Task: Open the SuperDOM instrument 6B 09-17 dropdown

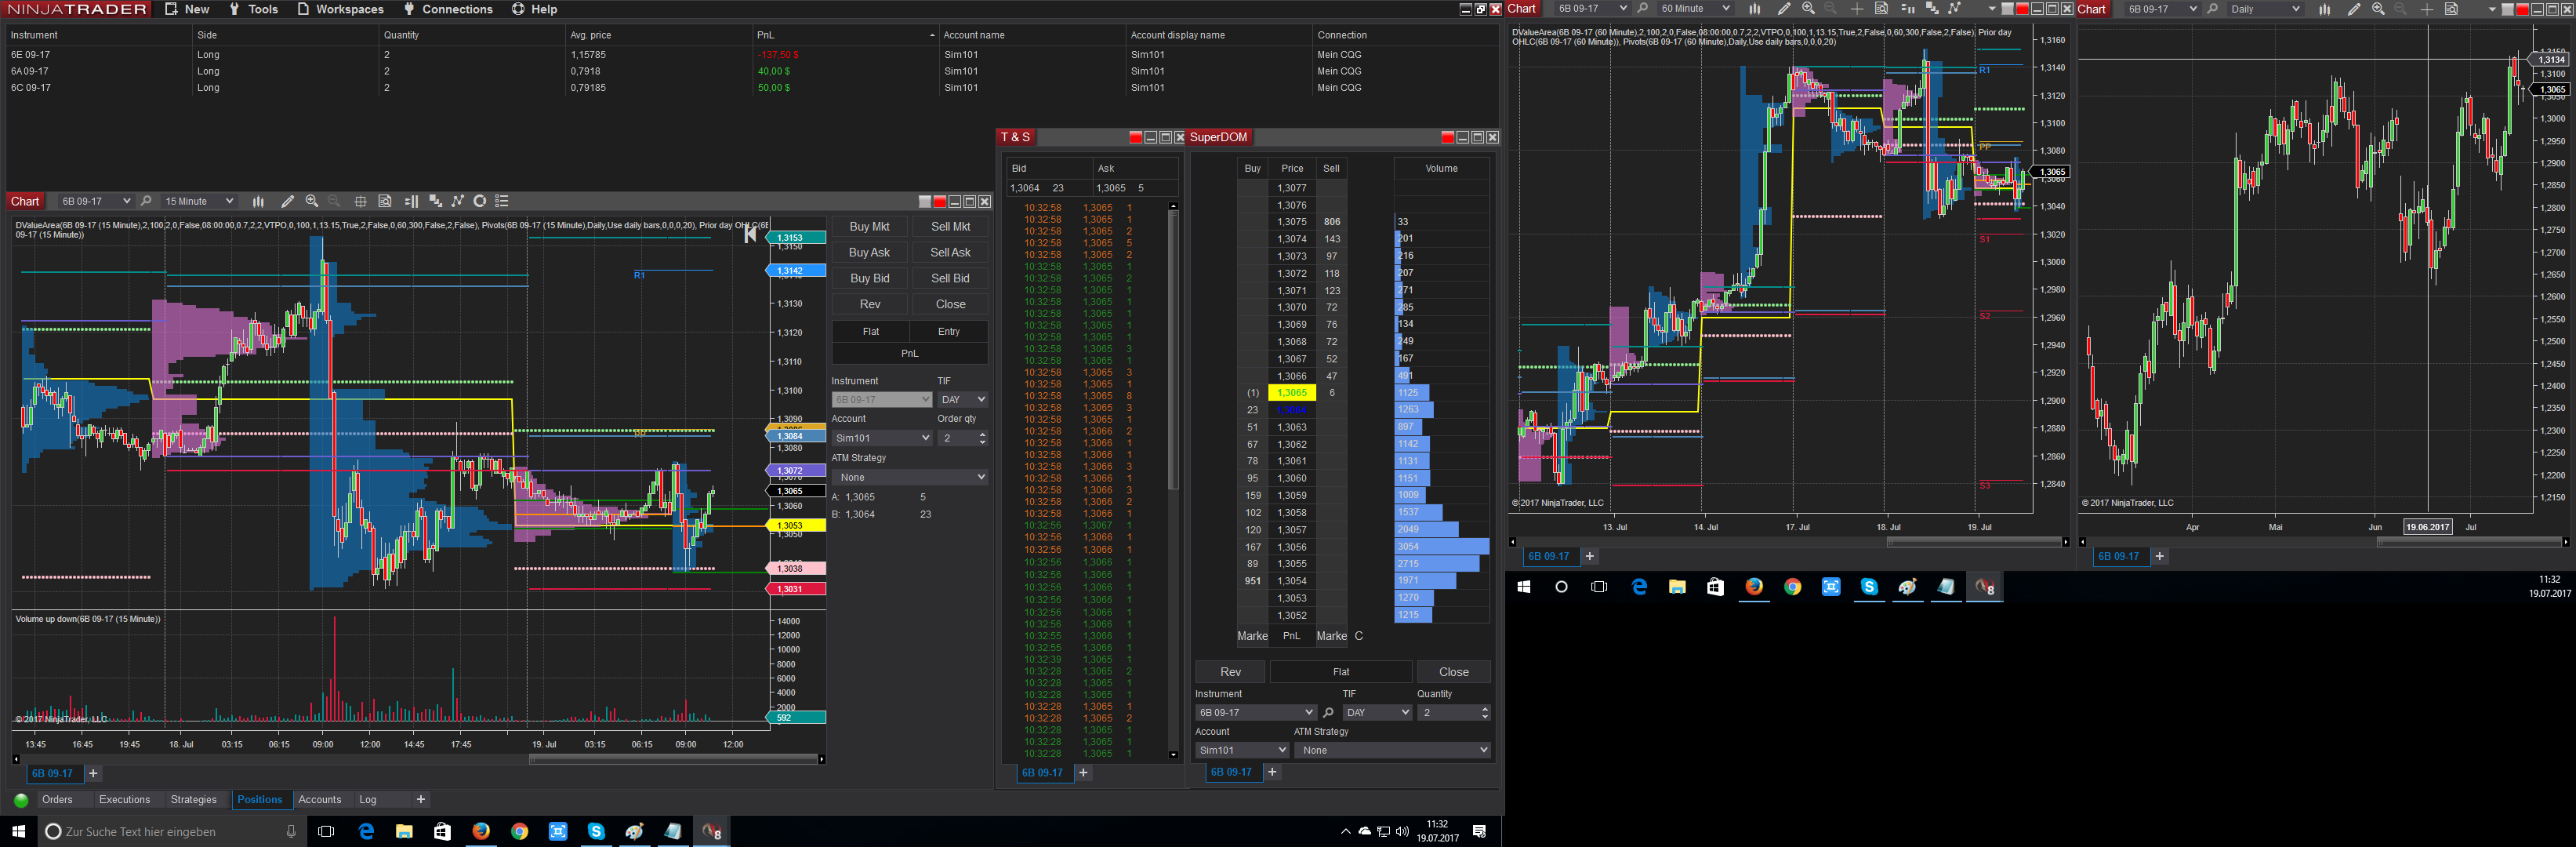Action: coord(1255,713)
